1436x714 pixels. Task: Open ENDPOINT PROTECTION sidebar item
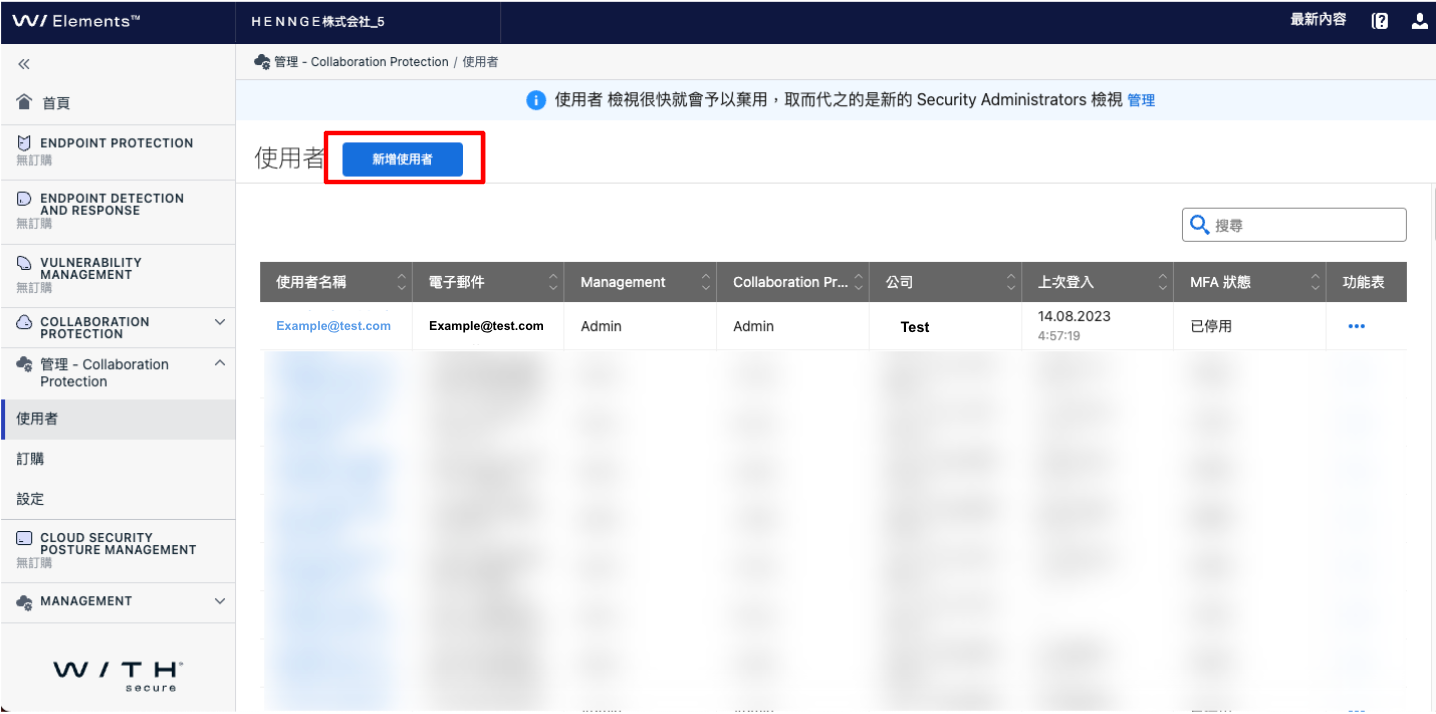pos(118,151)
